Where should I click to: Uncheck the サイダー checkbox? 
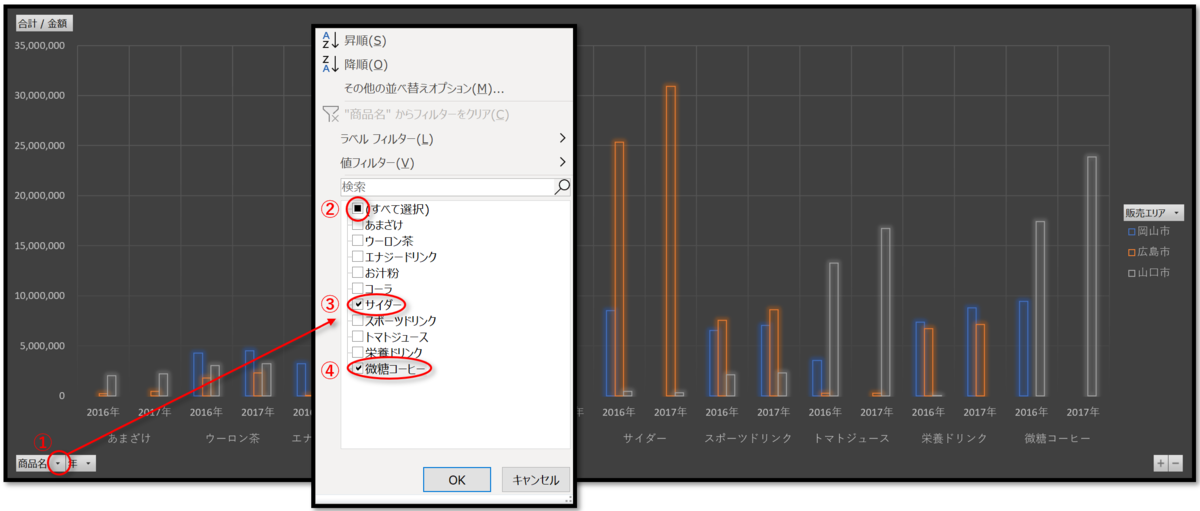358,304
